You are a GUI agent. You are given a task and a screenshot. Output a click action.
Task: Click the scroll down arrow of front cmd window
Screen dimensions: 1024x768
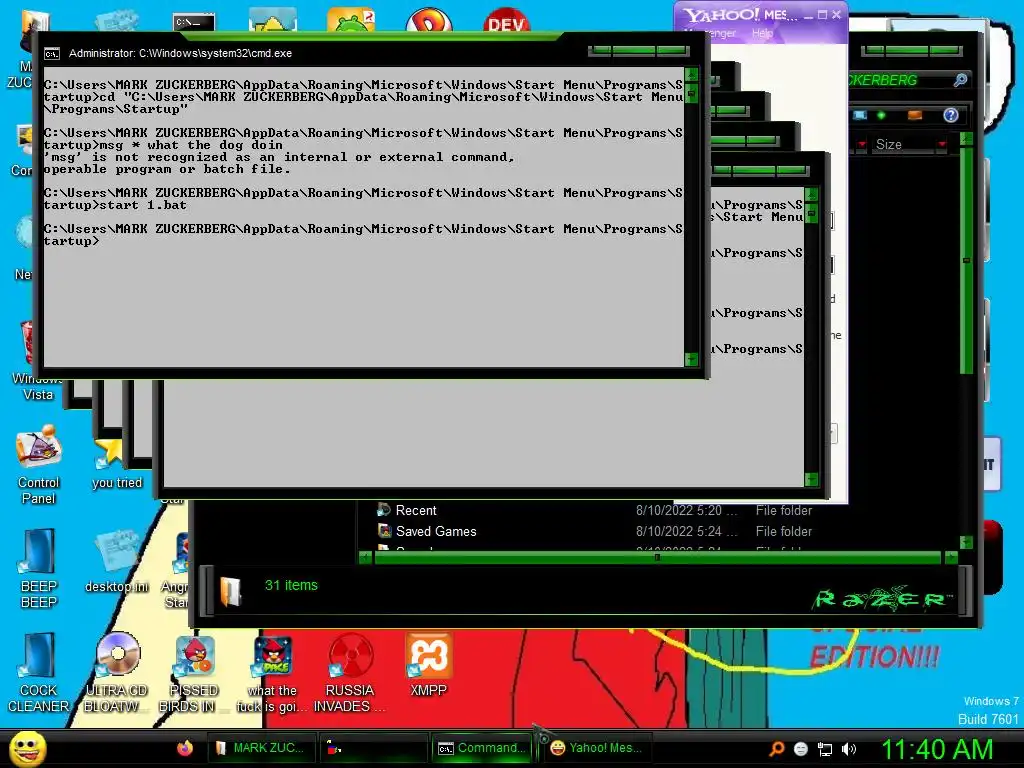click(x=692, y=359)
